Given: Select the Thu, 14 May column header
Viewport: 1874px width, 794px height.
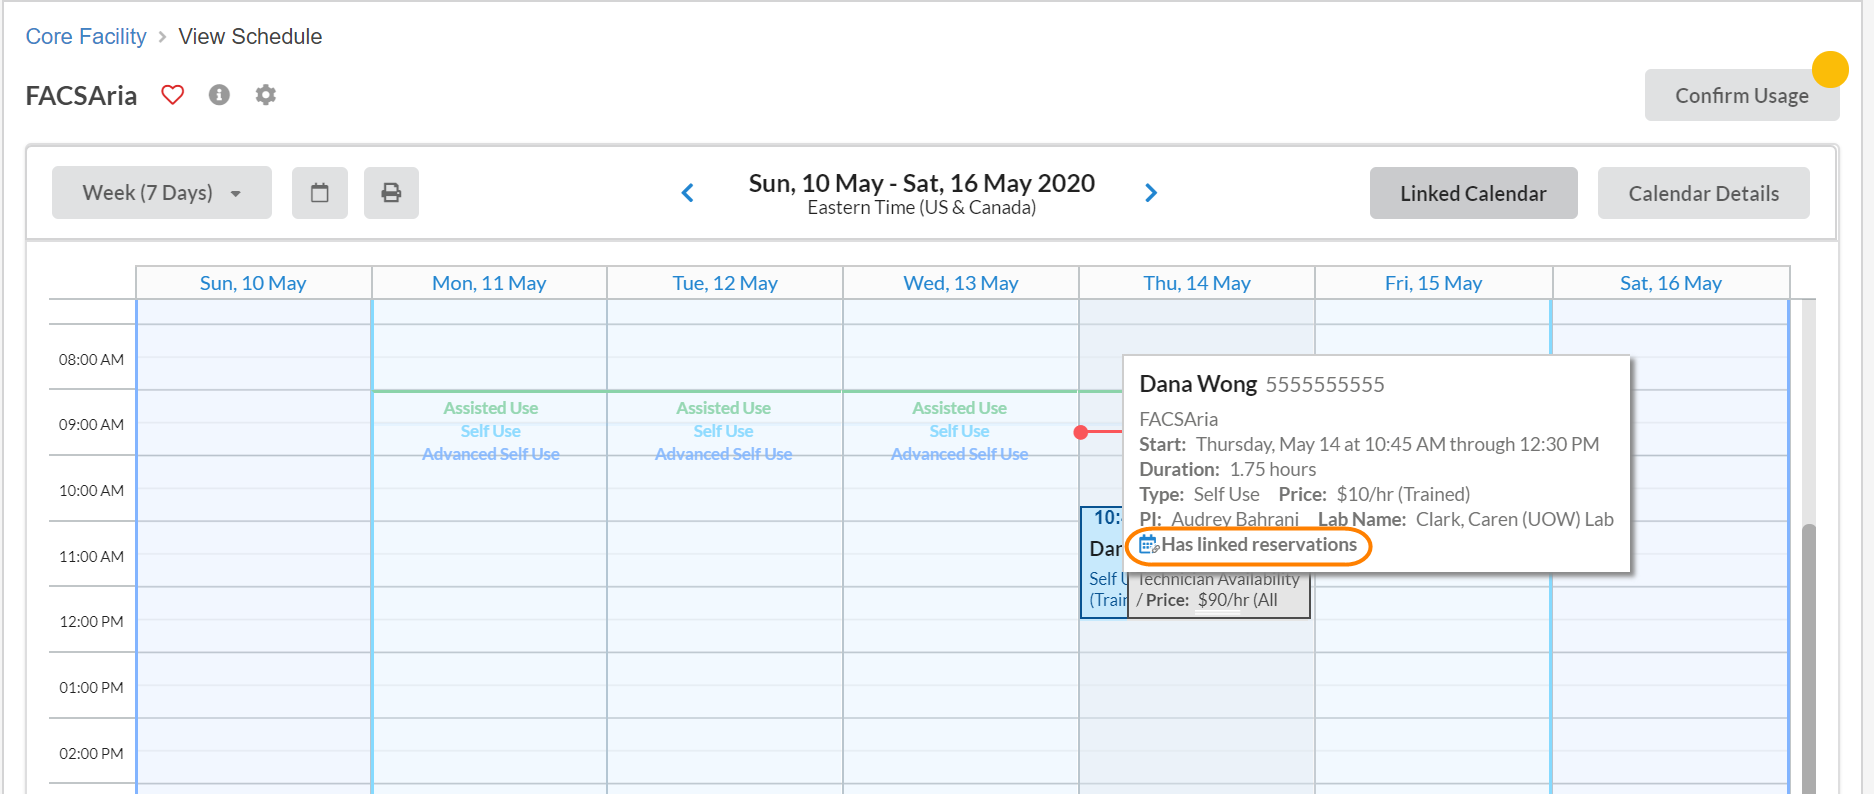Looking at the screenshot, I should (1197, 283).
